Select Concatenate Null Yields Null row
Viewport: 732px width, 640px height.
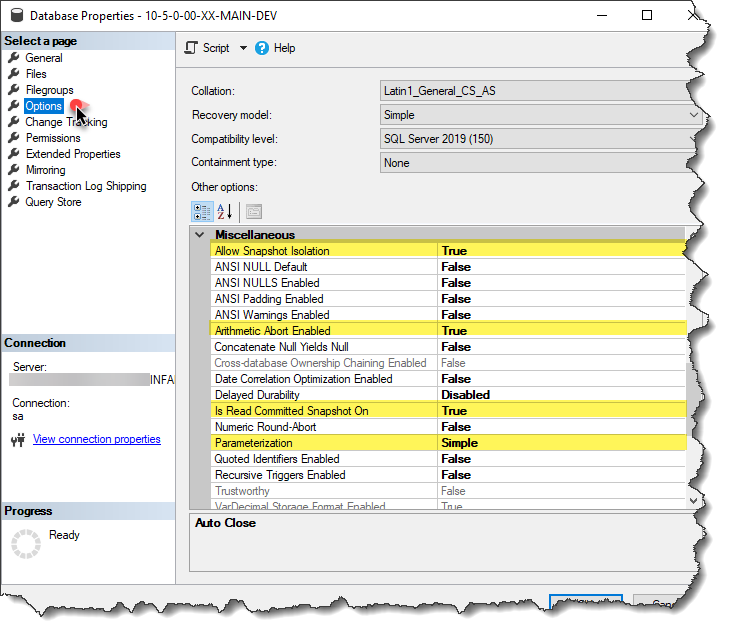click(448, 347)
